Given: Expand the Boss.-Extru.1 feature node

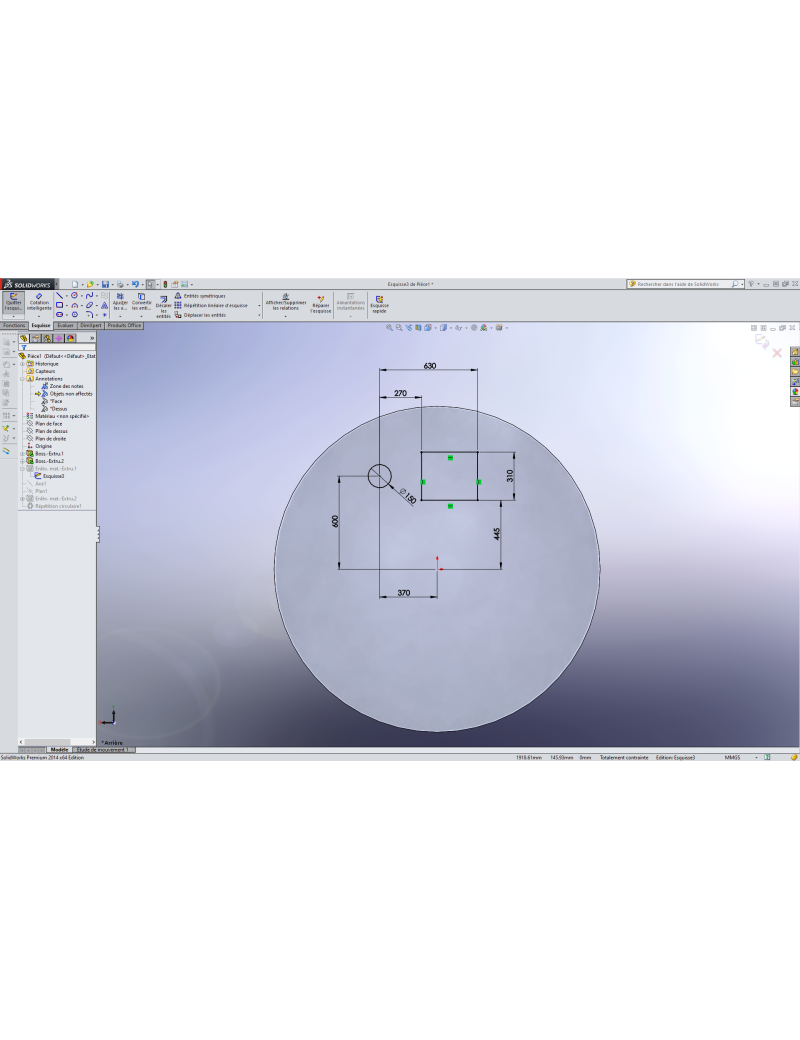Looking at the screenshot, I should [x=22, y=453].
